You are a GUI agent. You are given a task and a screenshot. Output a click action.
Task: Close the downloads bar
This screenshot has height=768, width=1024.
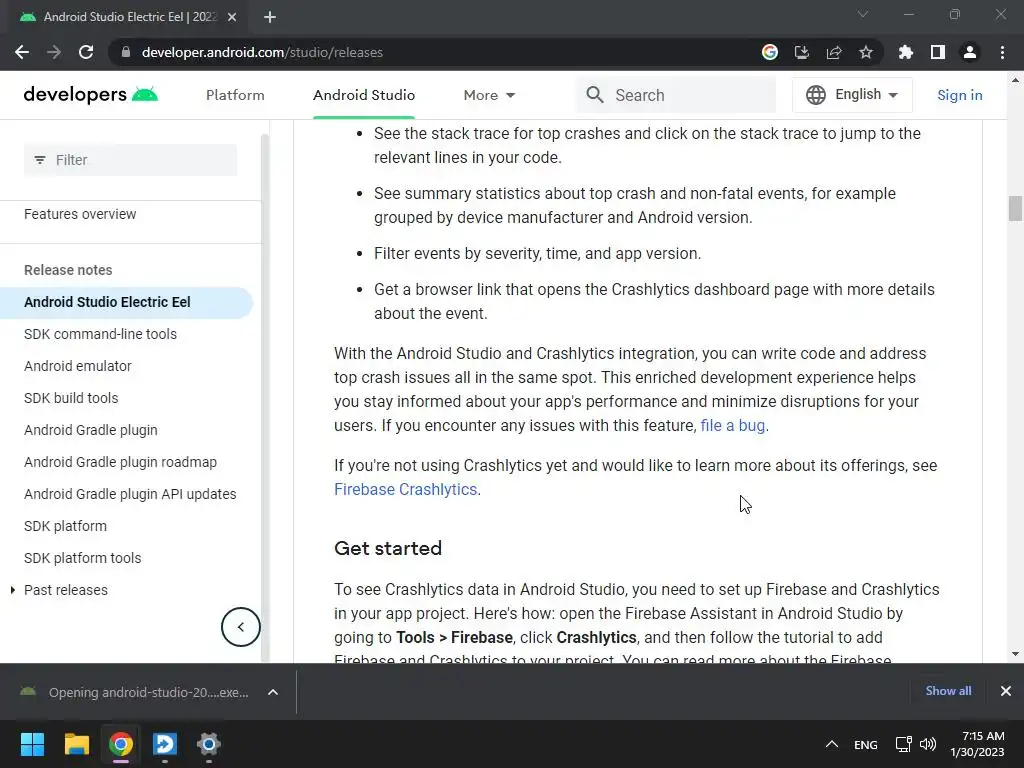(1006, 691)
